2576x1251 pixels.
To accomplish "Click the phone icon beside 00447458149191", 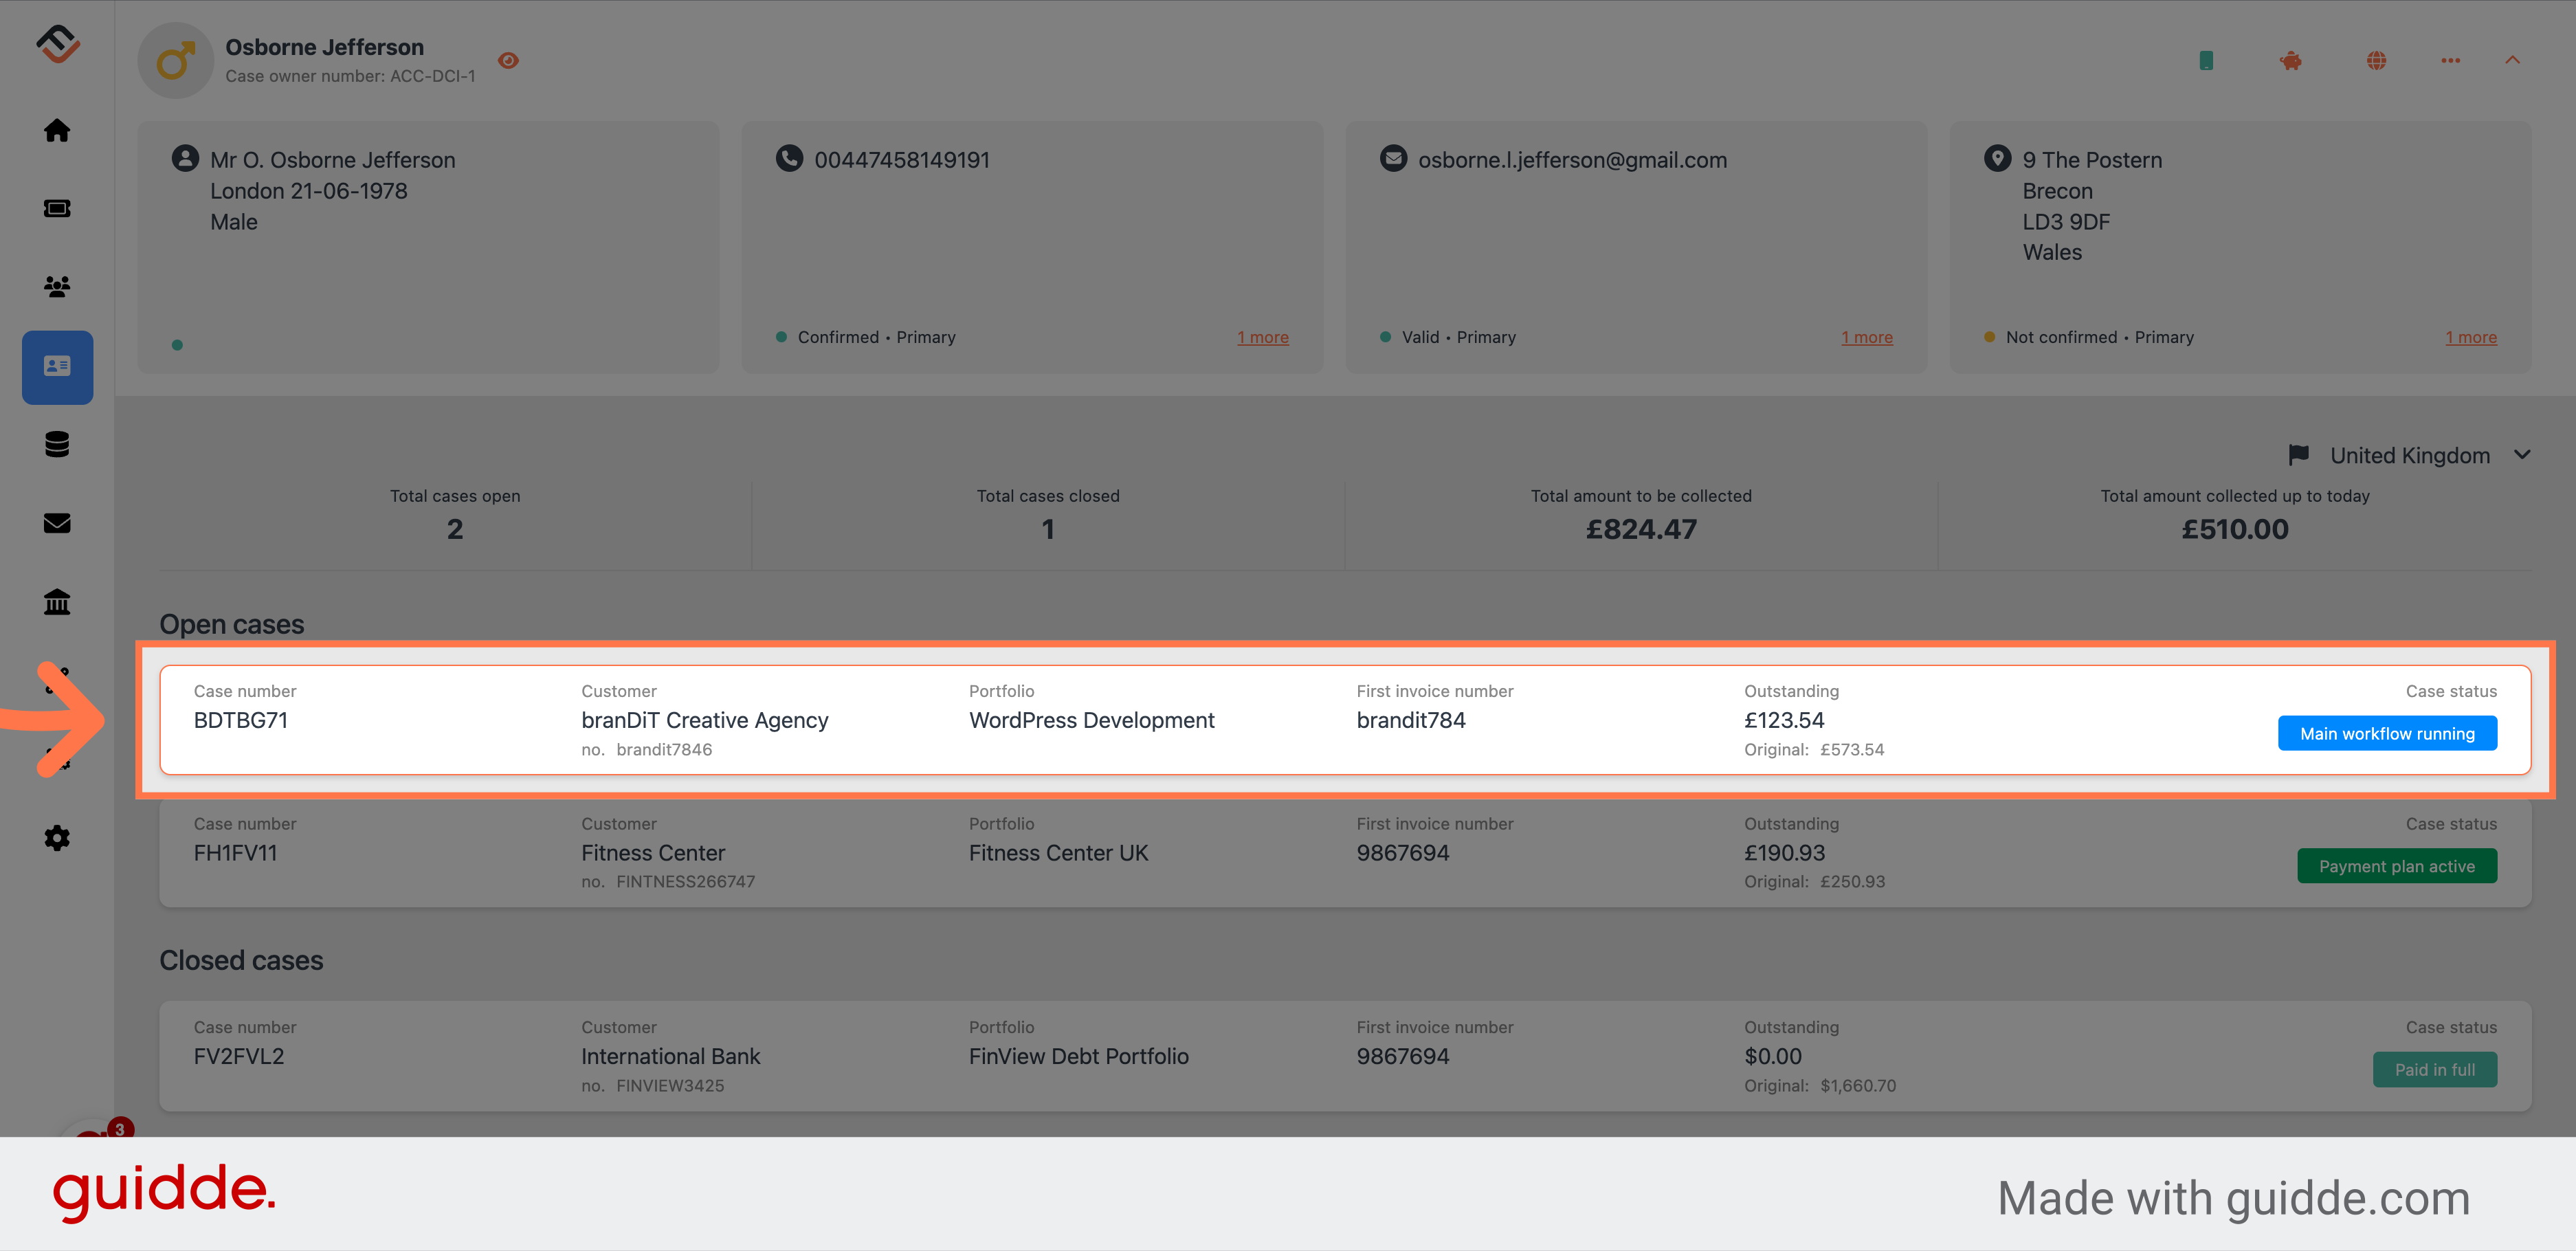I will (789, 158).
